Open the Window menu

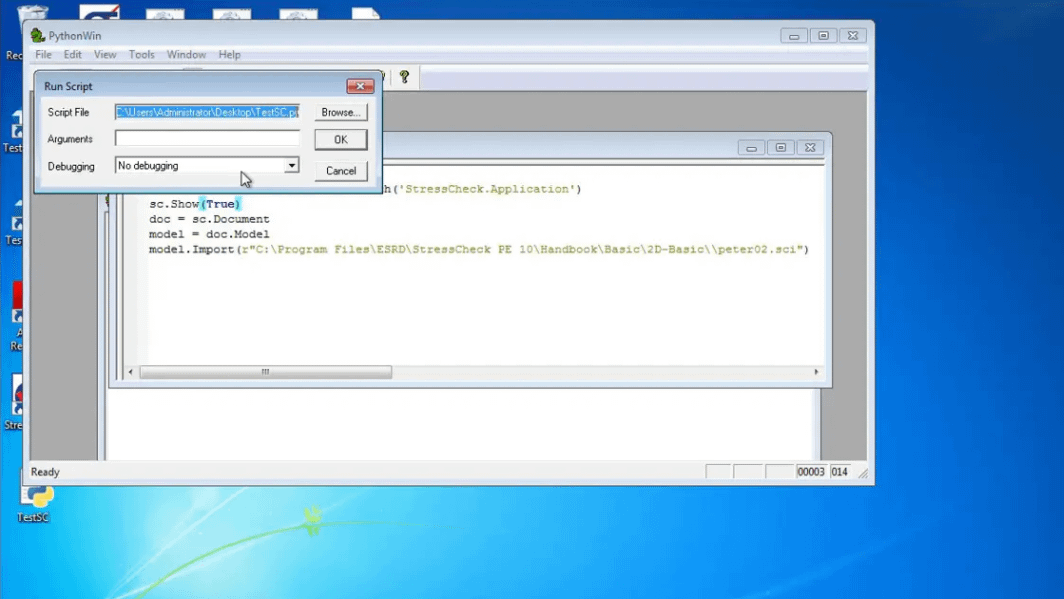[x=186, y=55]
